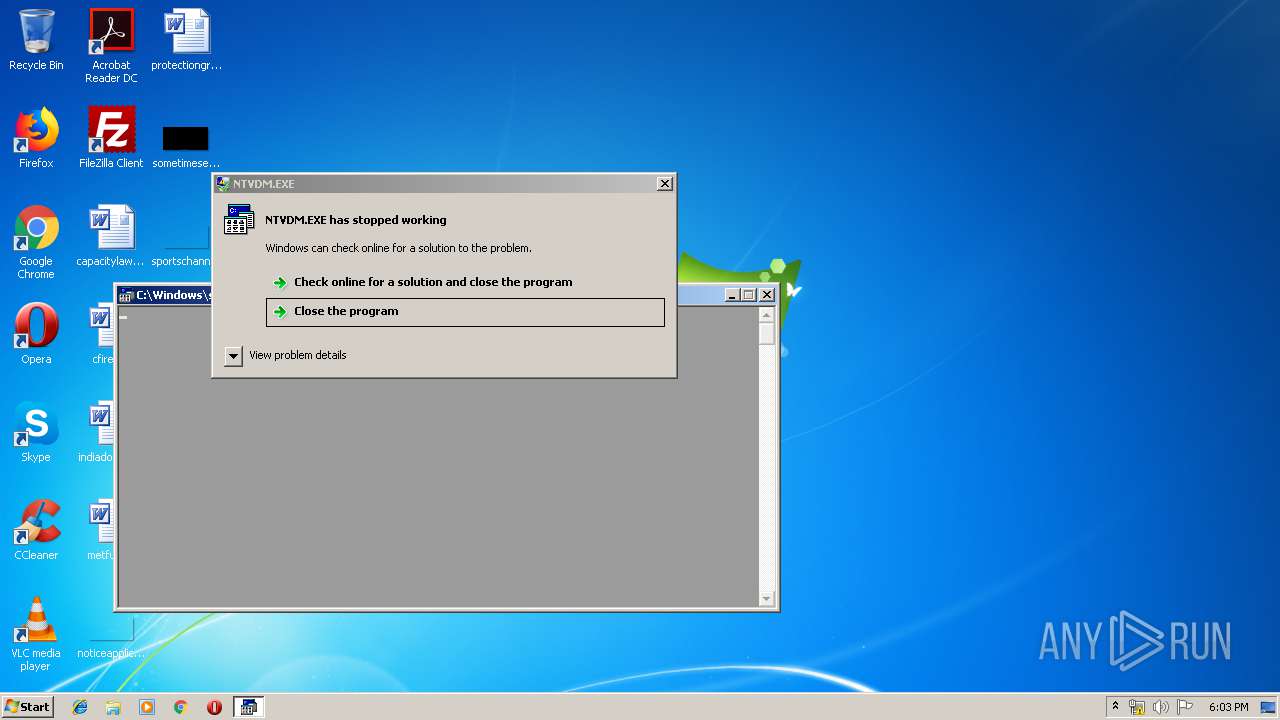Open Action Center flag icon
Screen dimensions: 1280x720
pos(1185,707)
